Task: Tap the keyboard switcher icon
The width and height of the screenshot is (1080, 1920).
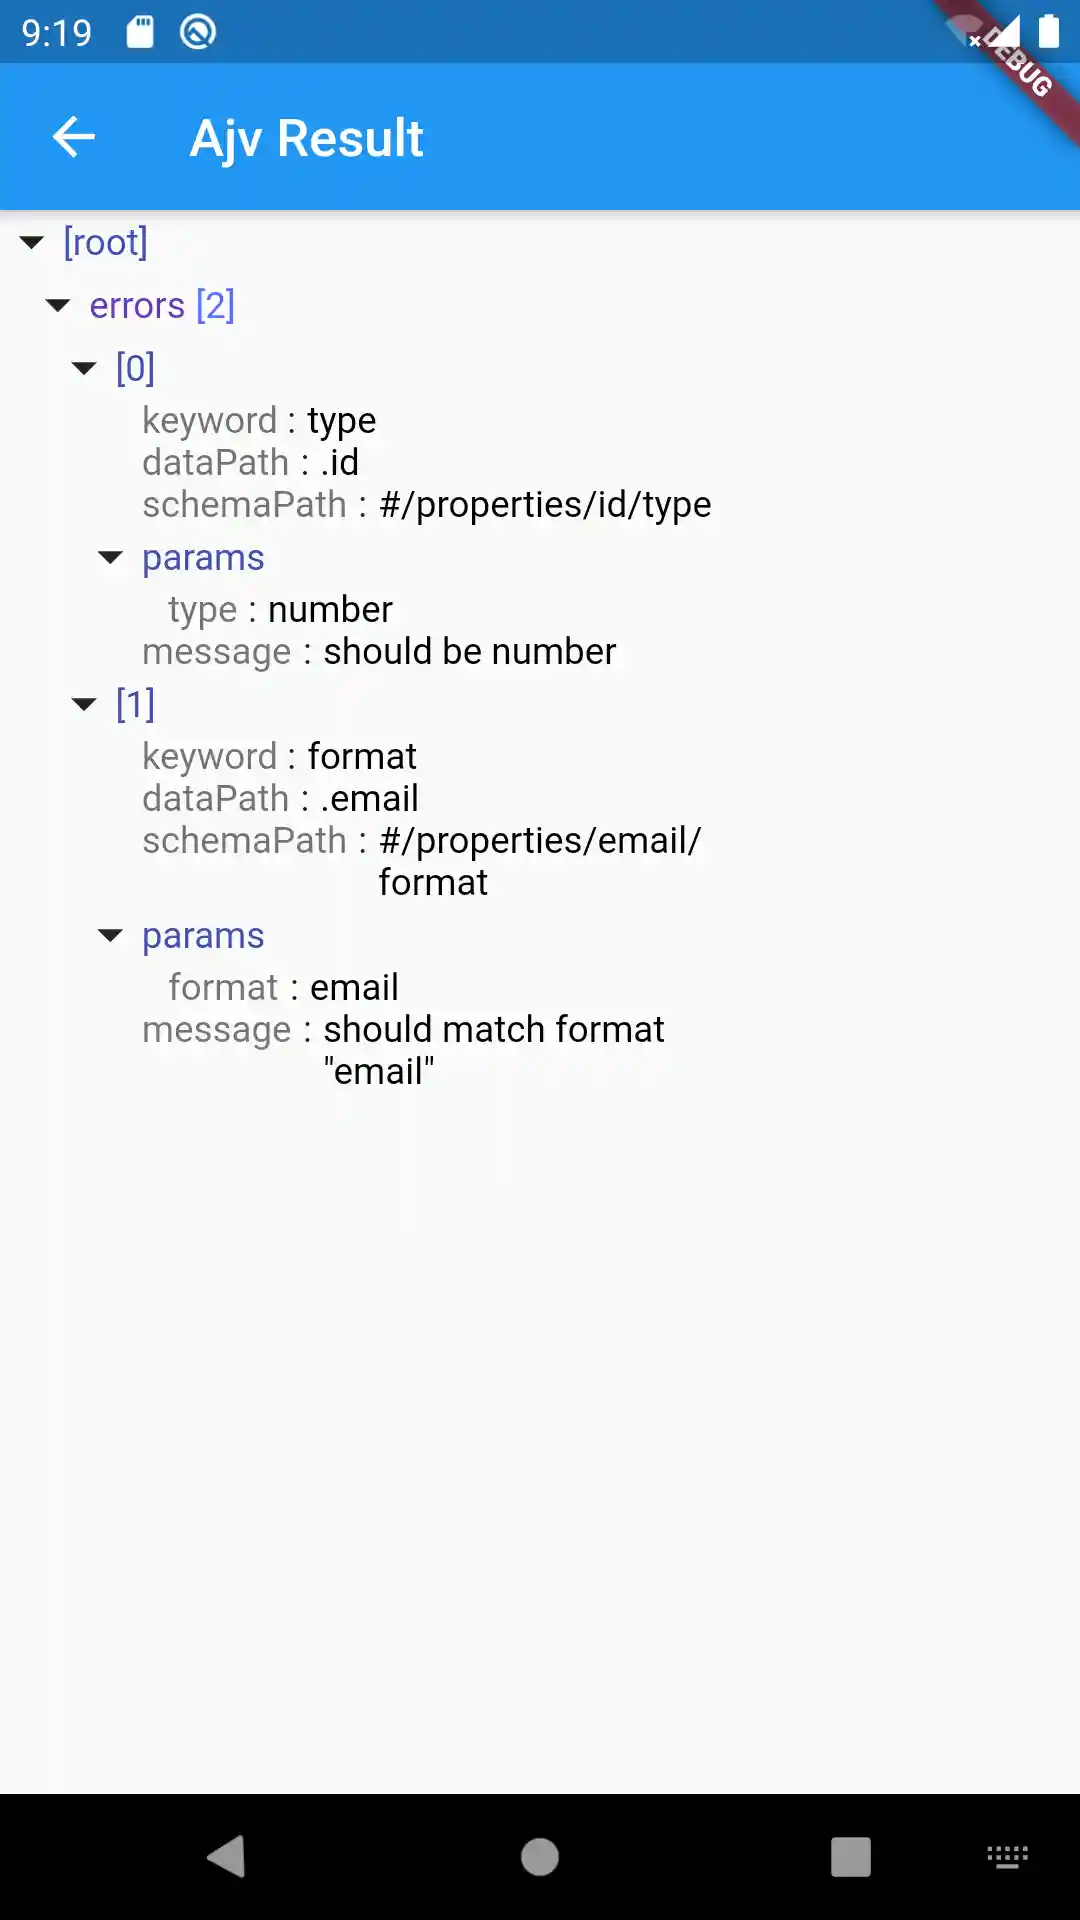Action: click(x=1007, y=1857)
